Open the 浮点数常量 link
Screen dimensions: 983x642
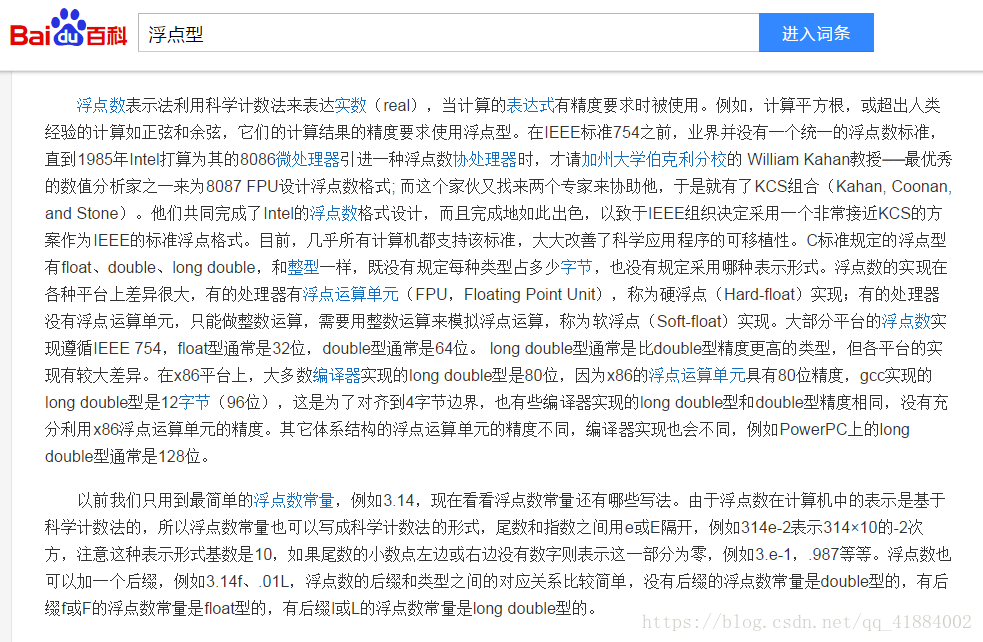coord(293,500)
